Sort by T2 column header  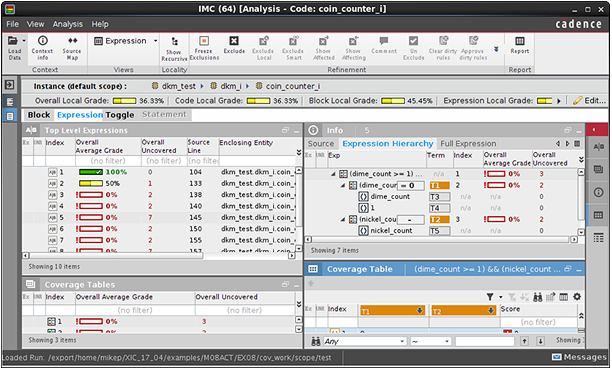(463, 311)
